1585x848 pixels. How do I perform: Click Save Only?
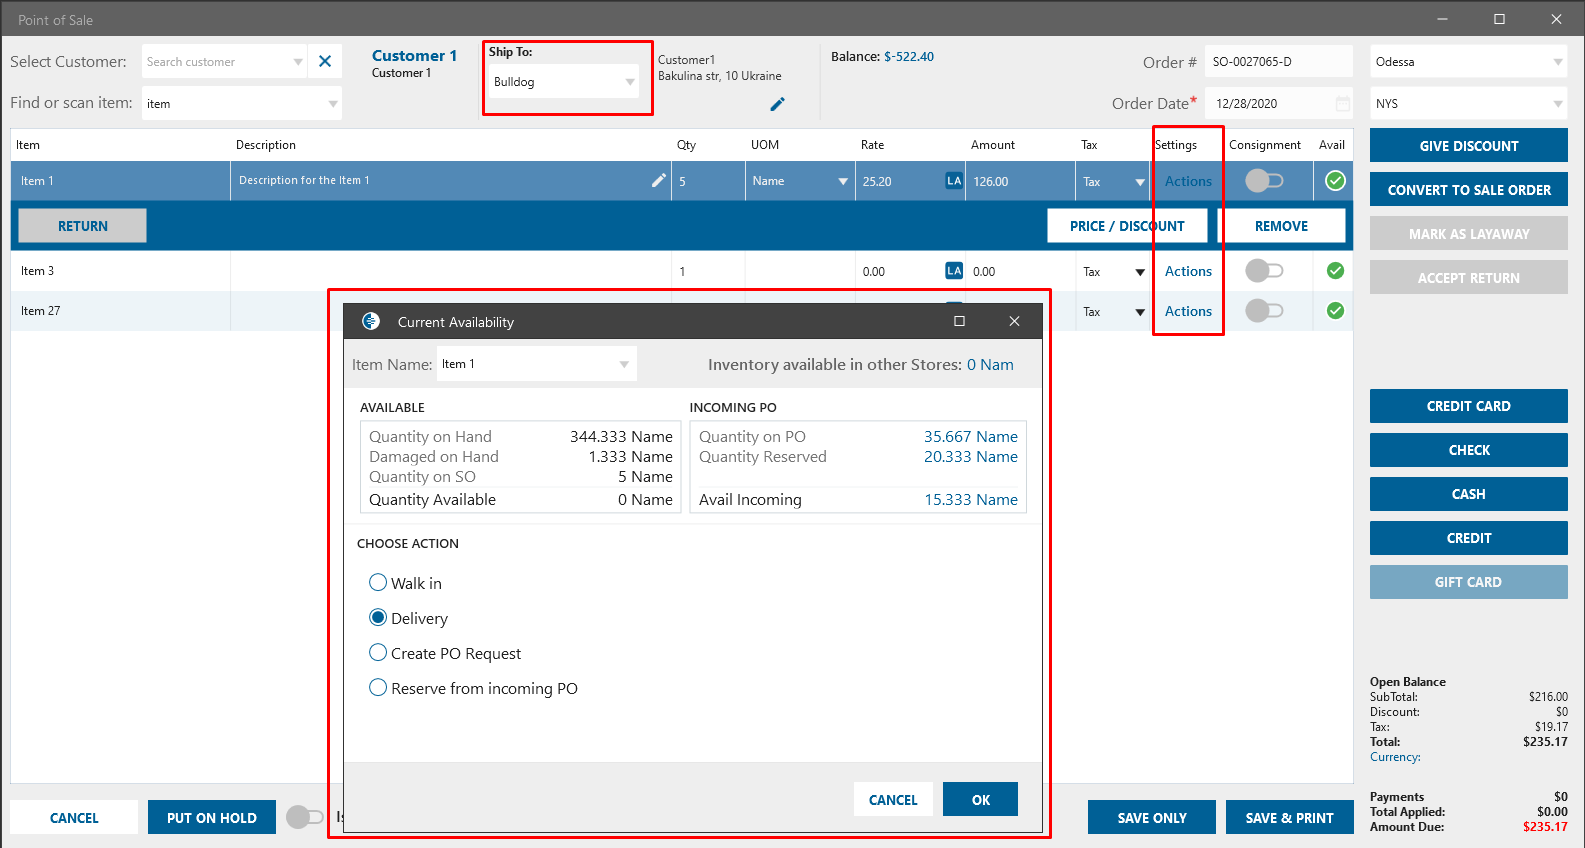coord(1152,817)
